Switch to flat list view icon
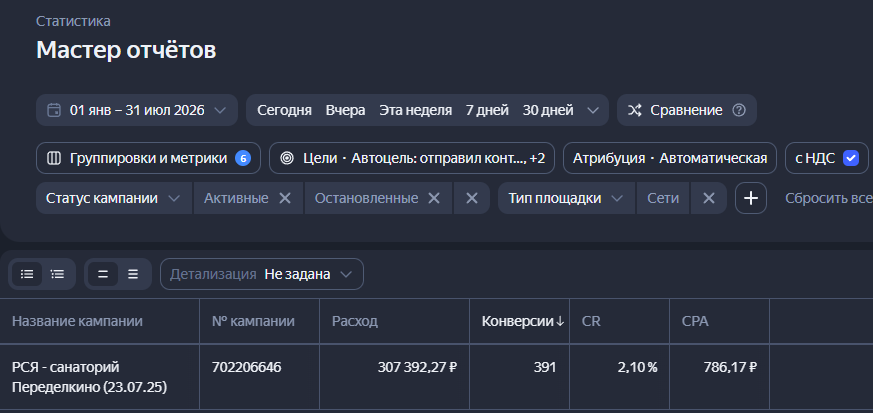873x413 pixels. point(27,274)
